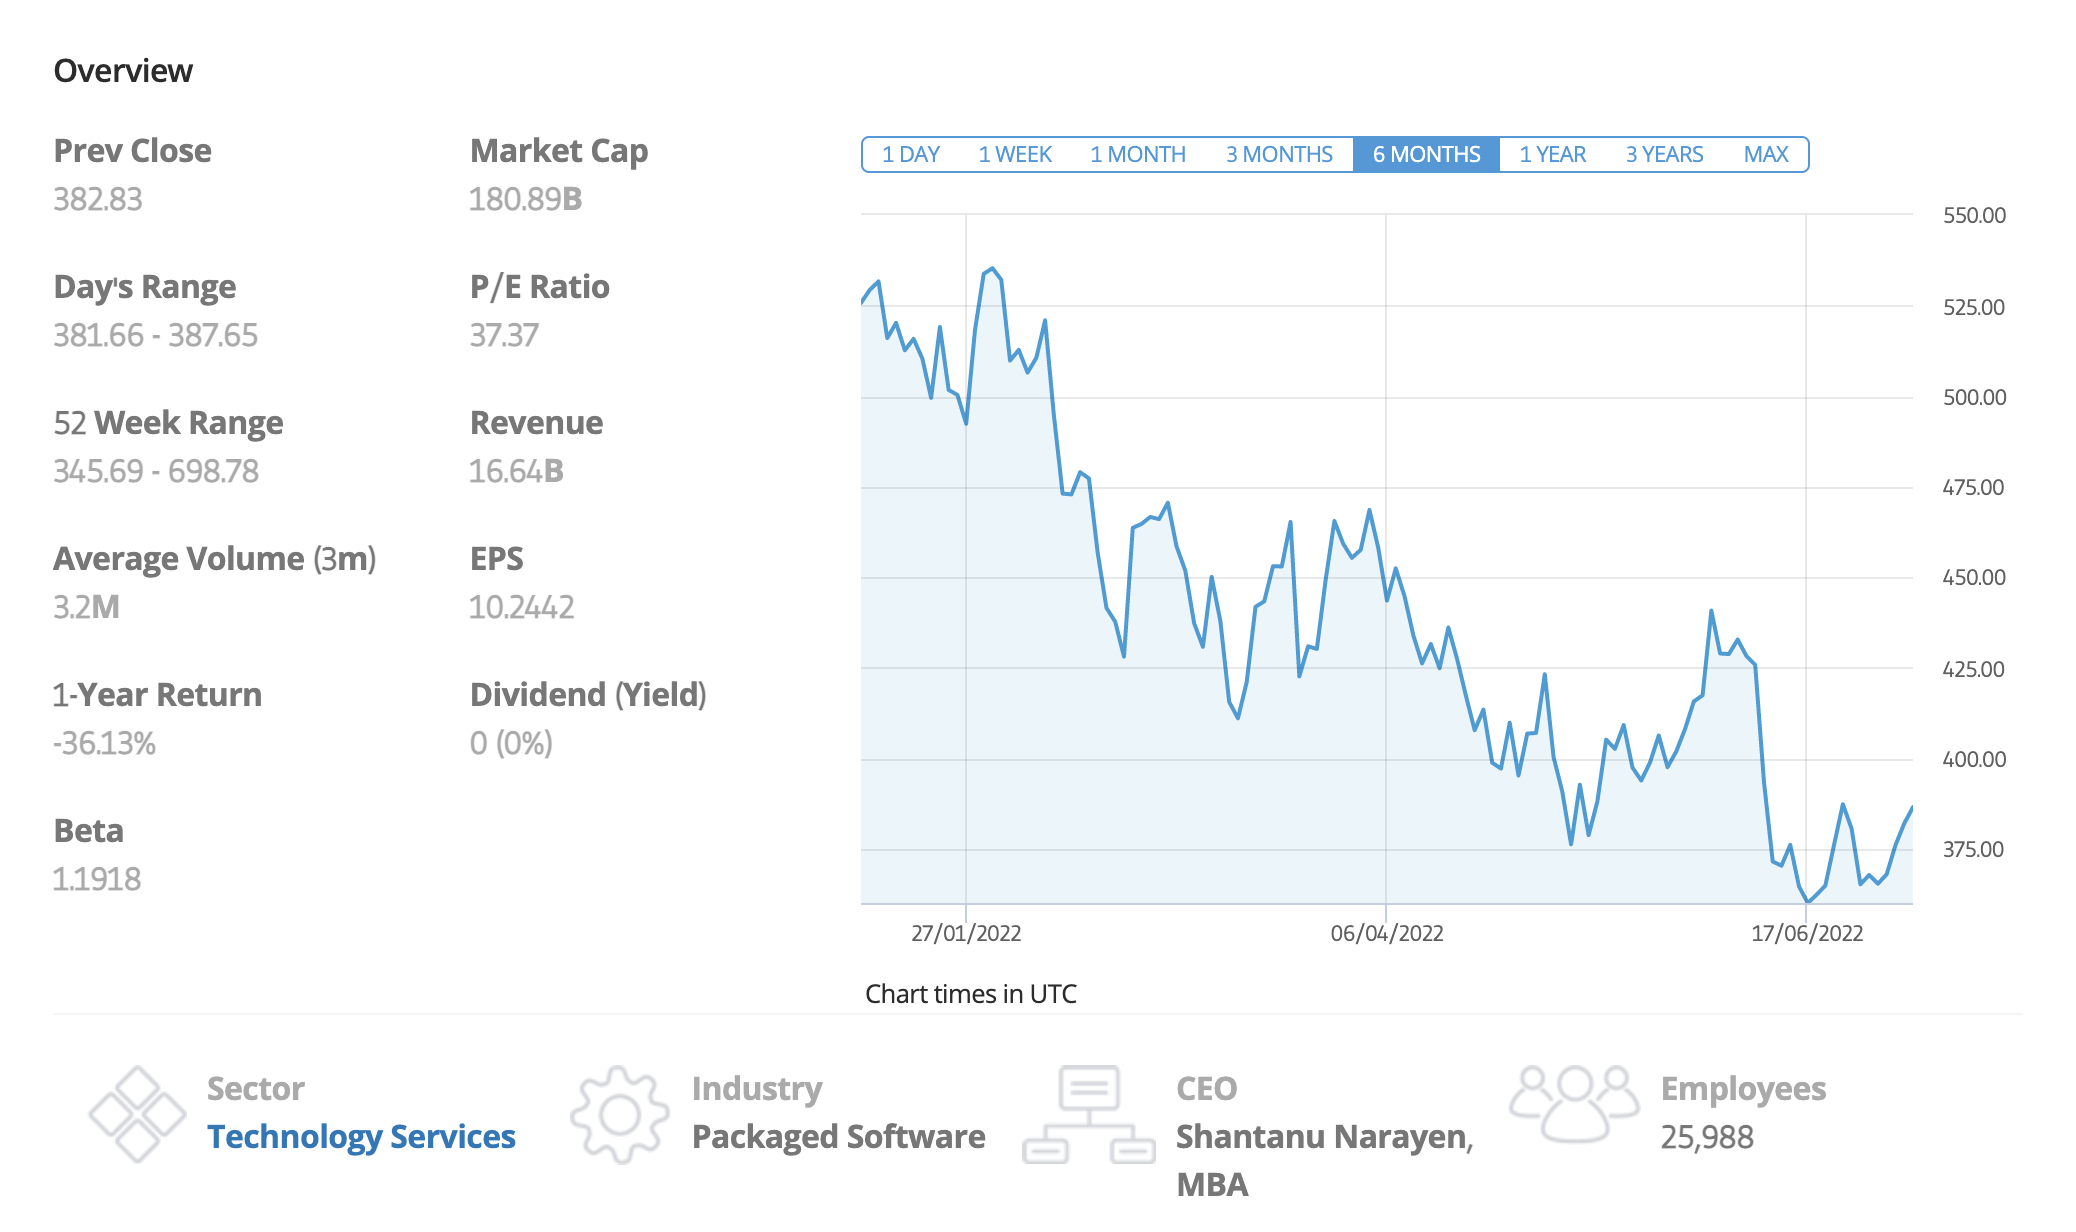Click the 27/01/2022 chart date label

point(966,934)
